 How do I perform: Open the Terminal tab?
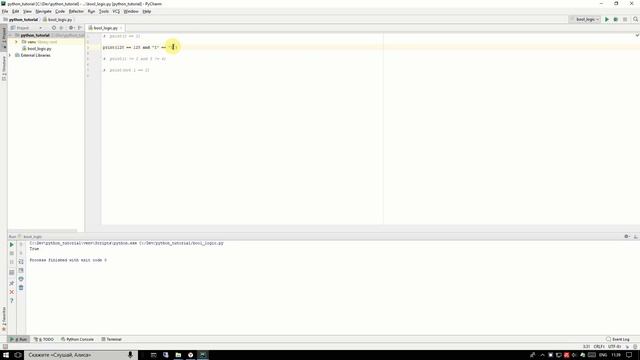pos(111,339)
